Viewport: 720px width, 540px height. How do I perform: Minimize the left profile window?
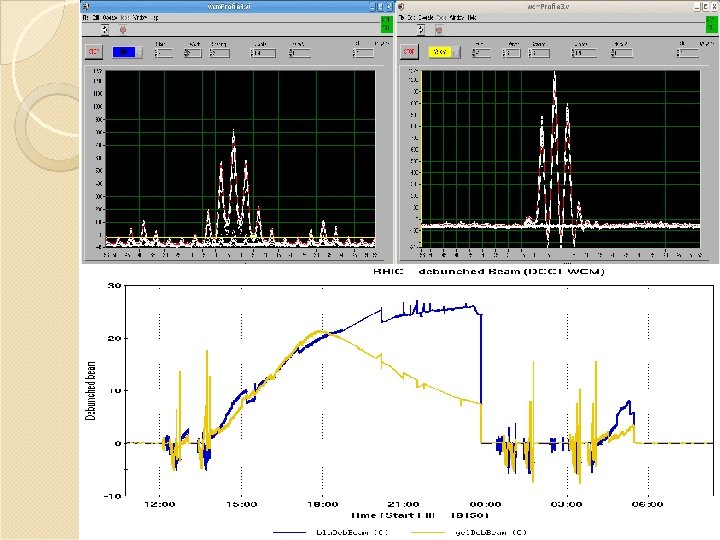coord(373,7)
